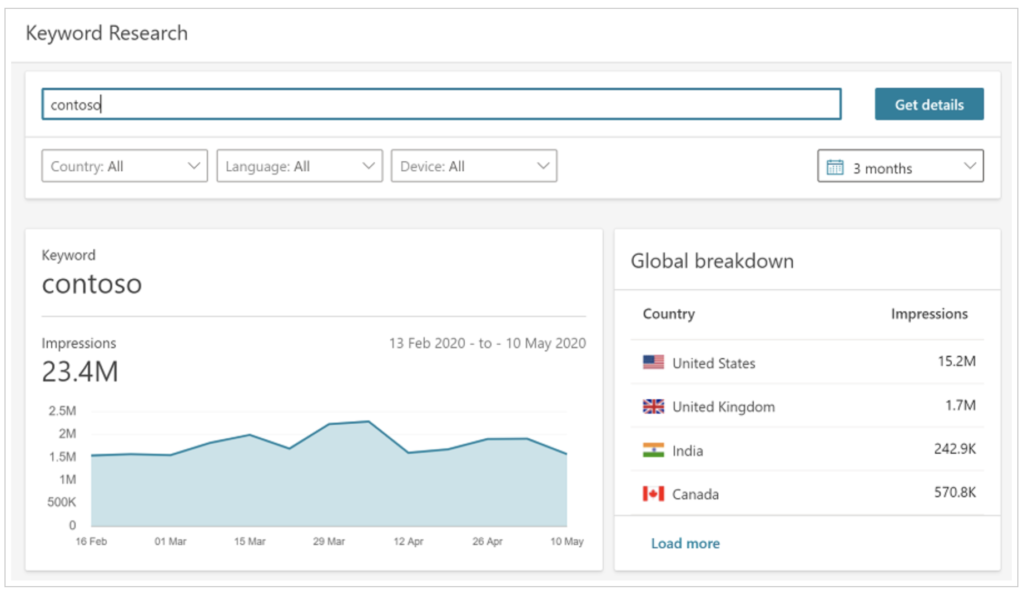Click the 242.9K impressions value
The image size is (1024, 595).
(x=955, y=449)
